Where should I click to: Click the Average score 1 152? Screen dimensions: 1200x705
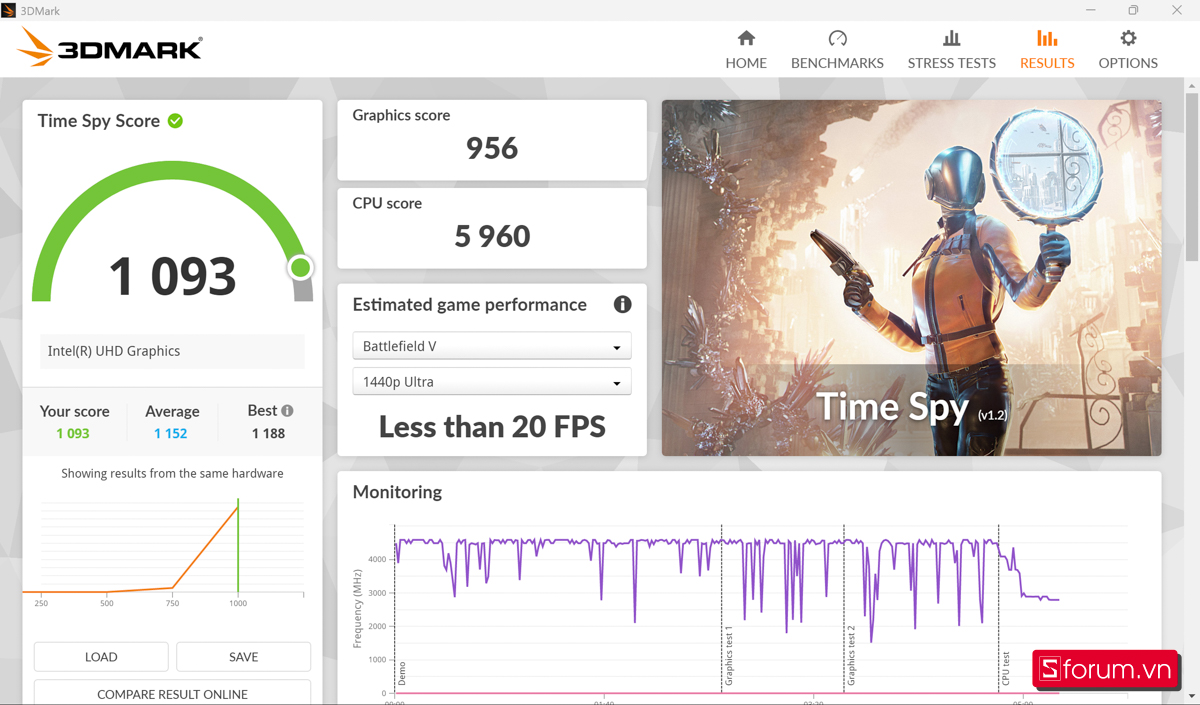click(x=172, y=433)
